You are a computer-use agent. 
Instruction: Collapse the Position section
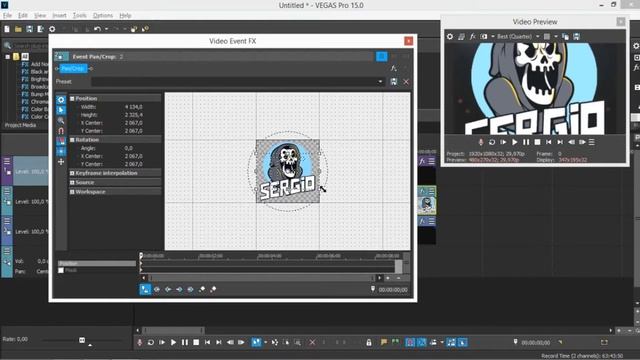[x=72, y=98]
